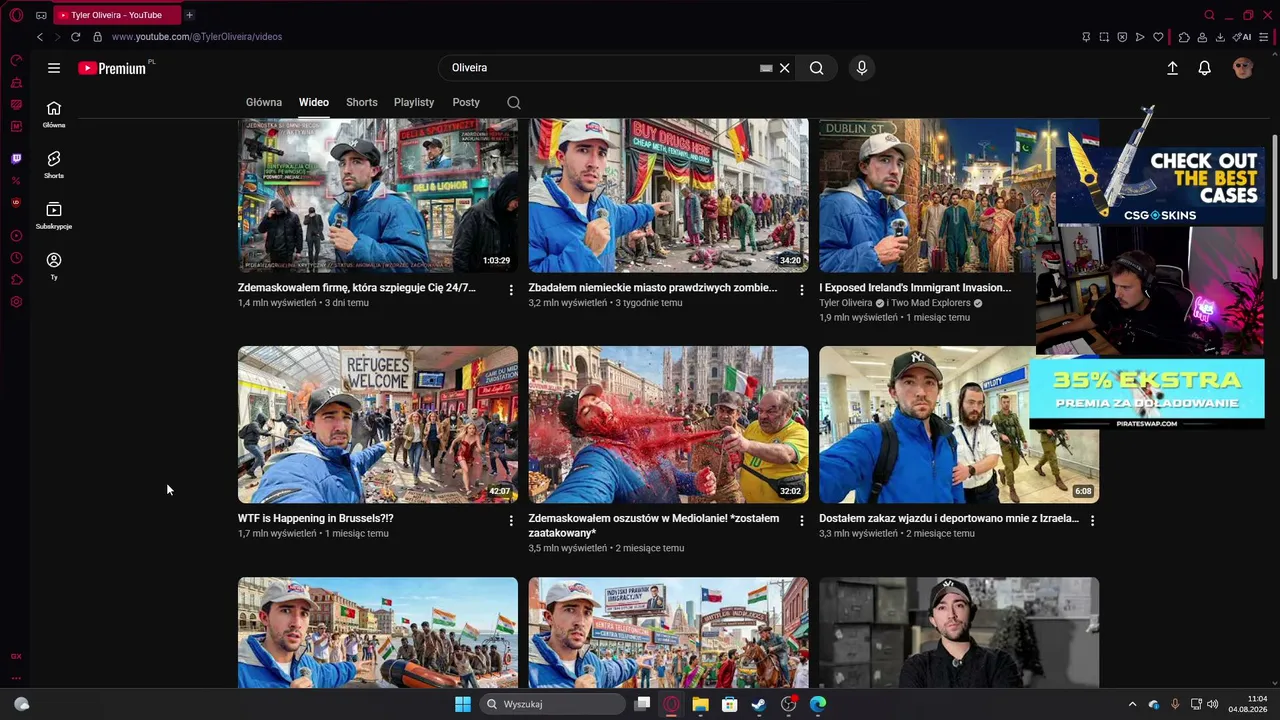This screenshot has height=720, width=1280.
Task: Take a snapshot with toolbar icon
Action: [1104, 37]
